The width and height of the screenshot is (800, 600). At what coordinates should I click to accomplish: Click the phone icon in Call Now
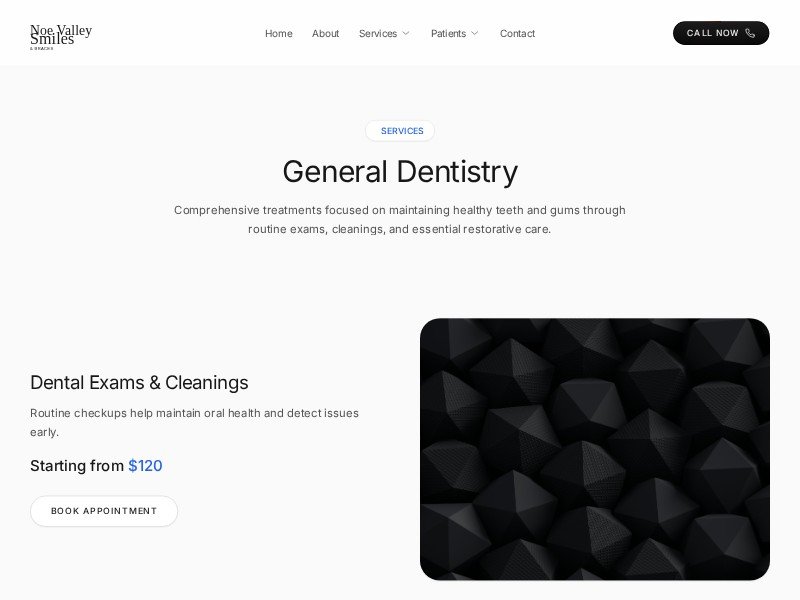point(750,33)
